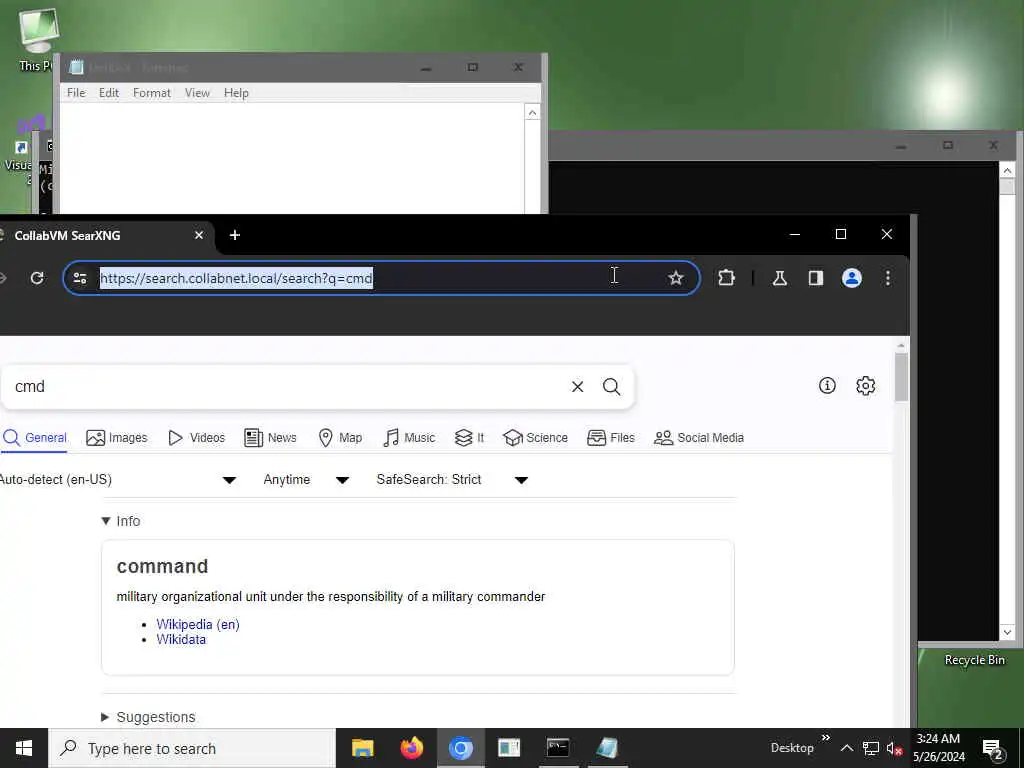
Task: Open Chrome three-dot menu
Action: click(x=888, y=278)
